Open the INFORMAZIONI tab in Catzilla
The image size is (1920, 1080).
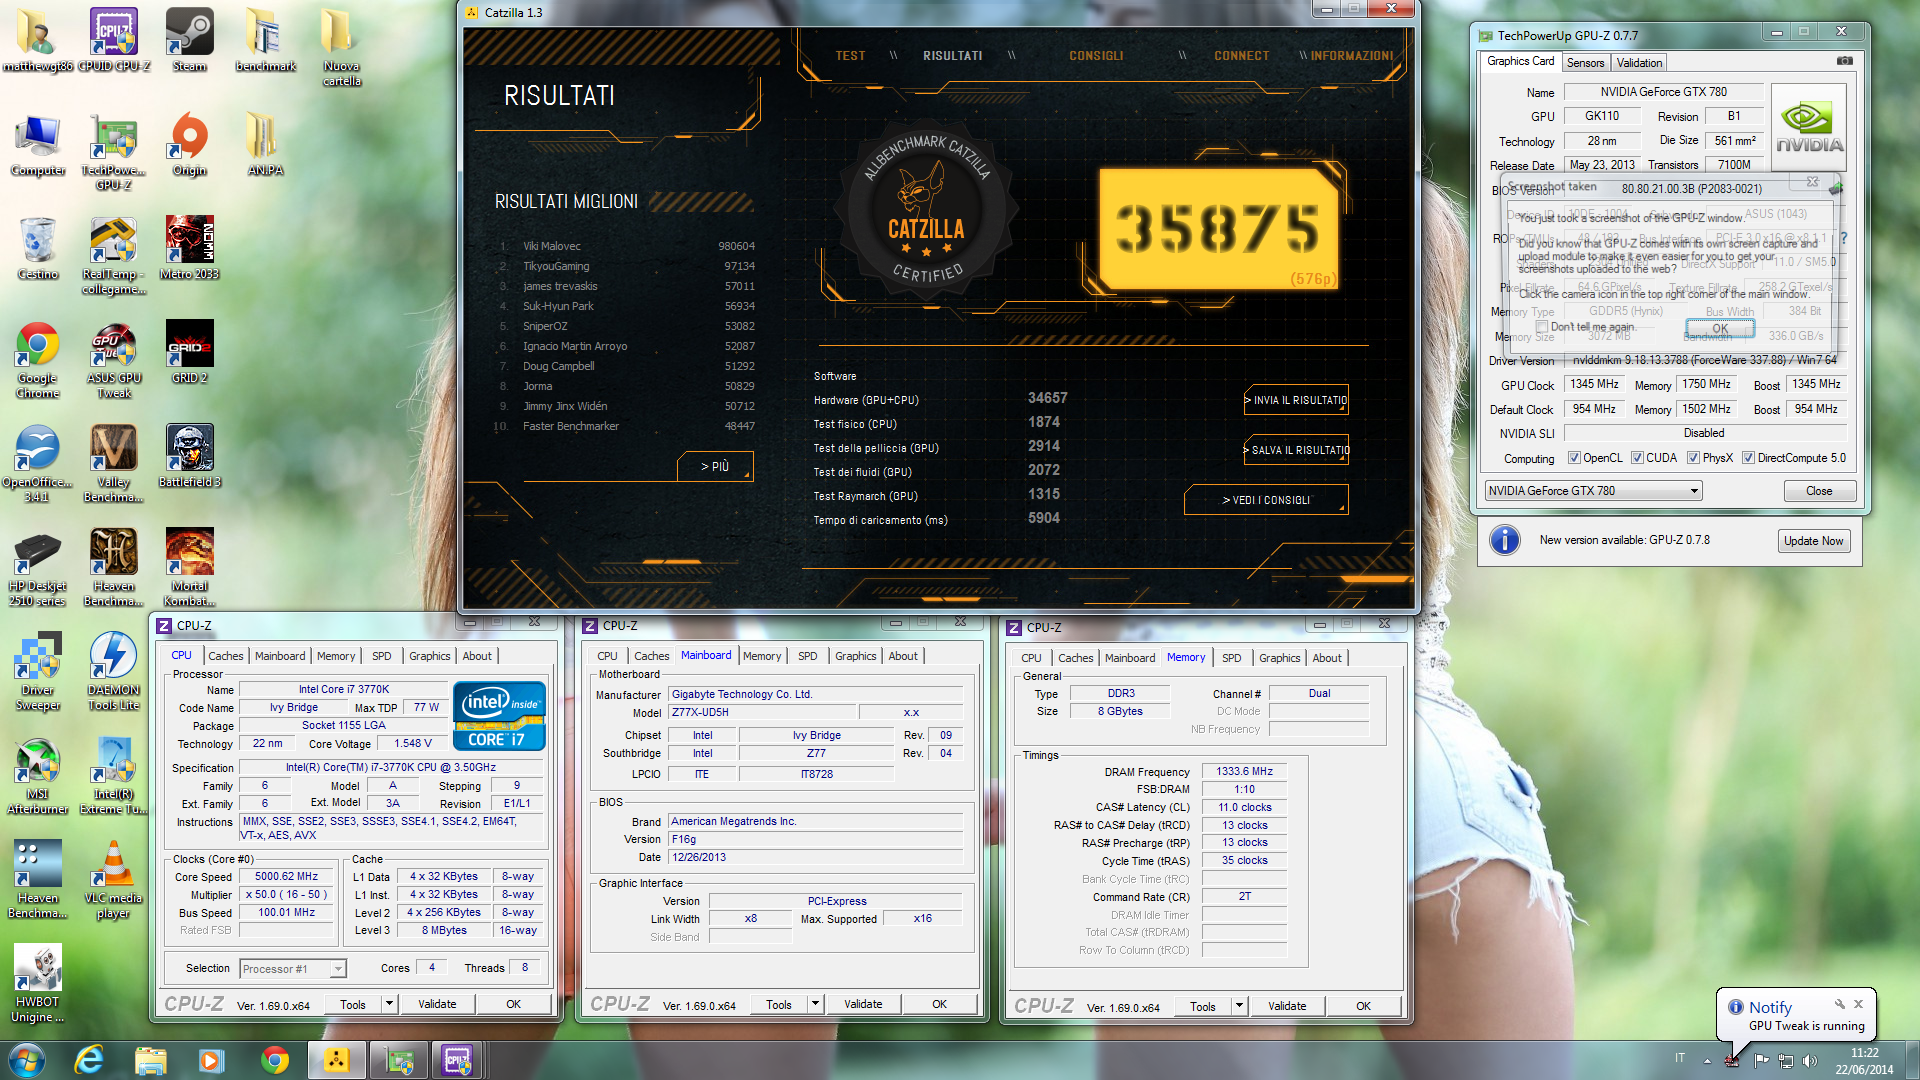click(1352, 56)
